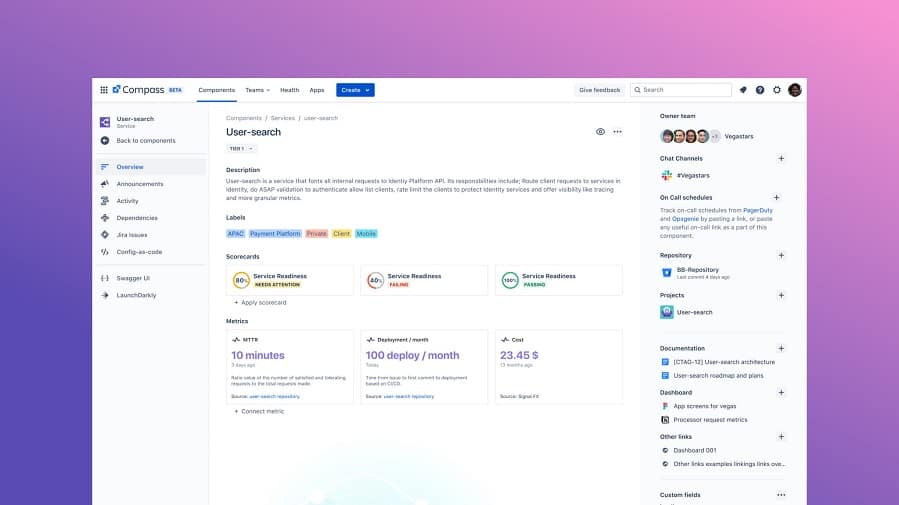The height and width of the screenshot is (505, 899).
Task: Open Processor request metrics dashboard
Action: point(710,420)
